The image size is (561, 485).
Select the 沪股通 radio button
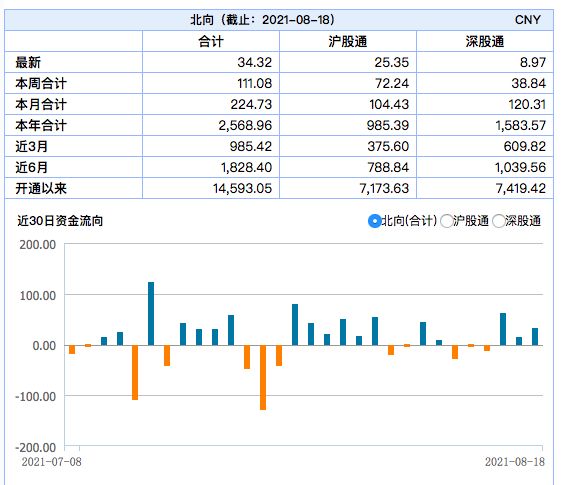[x=447, y=221]
